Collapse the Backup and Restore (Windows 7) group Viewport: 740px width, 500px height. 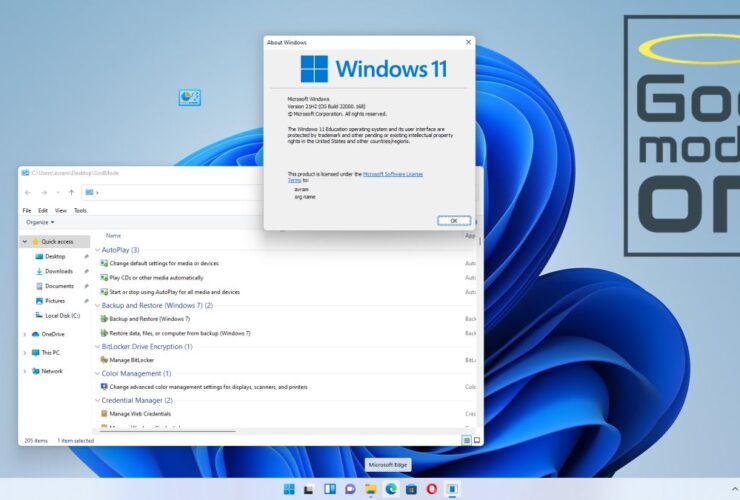[98, 305]
